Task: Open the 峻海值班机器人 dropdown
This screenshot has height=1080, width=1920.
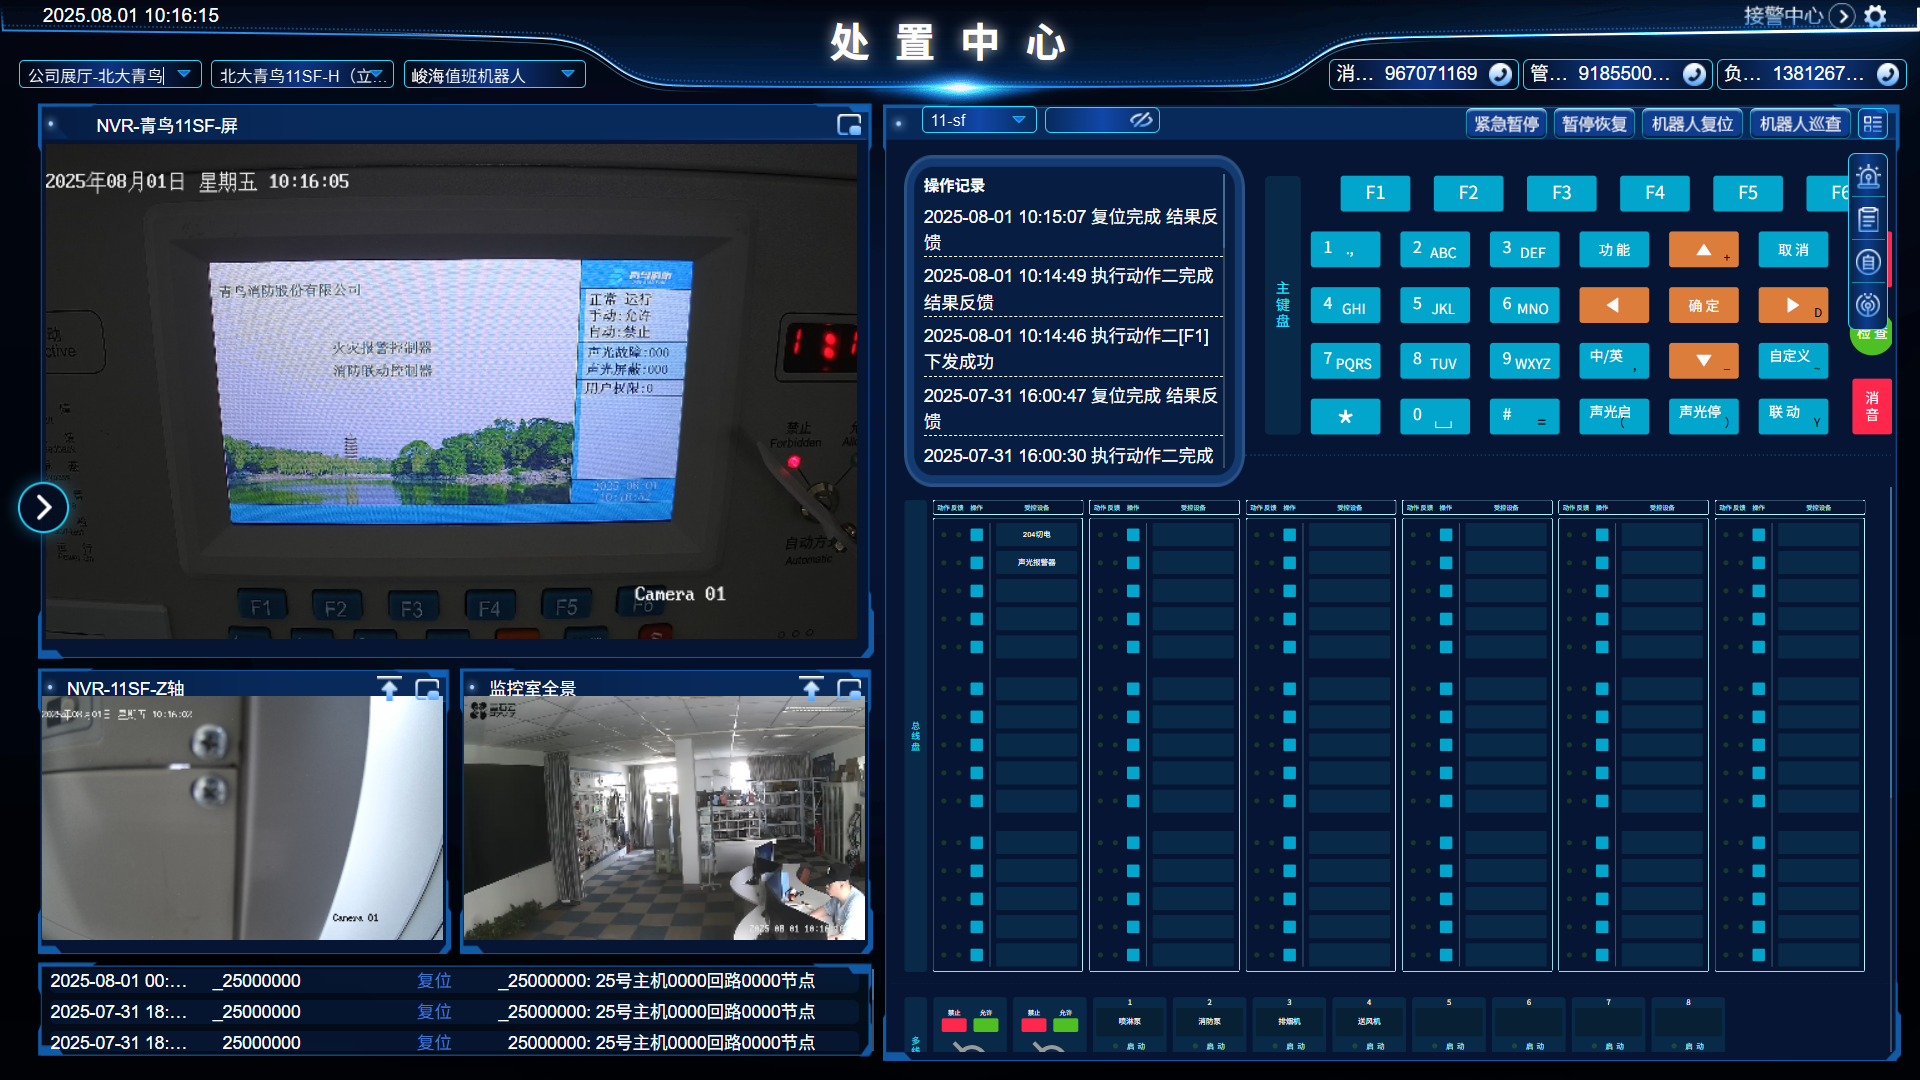Action: coord(568,75)
